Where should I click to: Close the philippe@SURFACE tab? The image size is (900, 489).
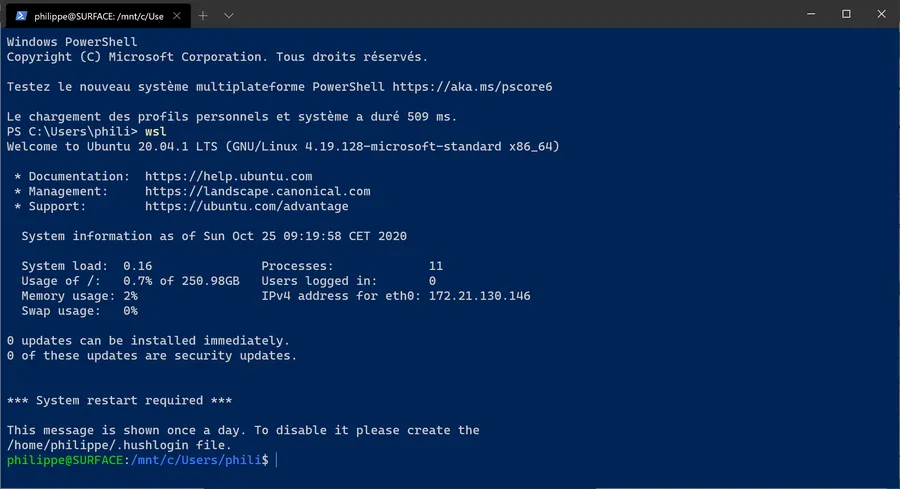(177, 15)
